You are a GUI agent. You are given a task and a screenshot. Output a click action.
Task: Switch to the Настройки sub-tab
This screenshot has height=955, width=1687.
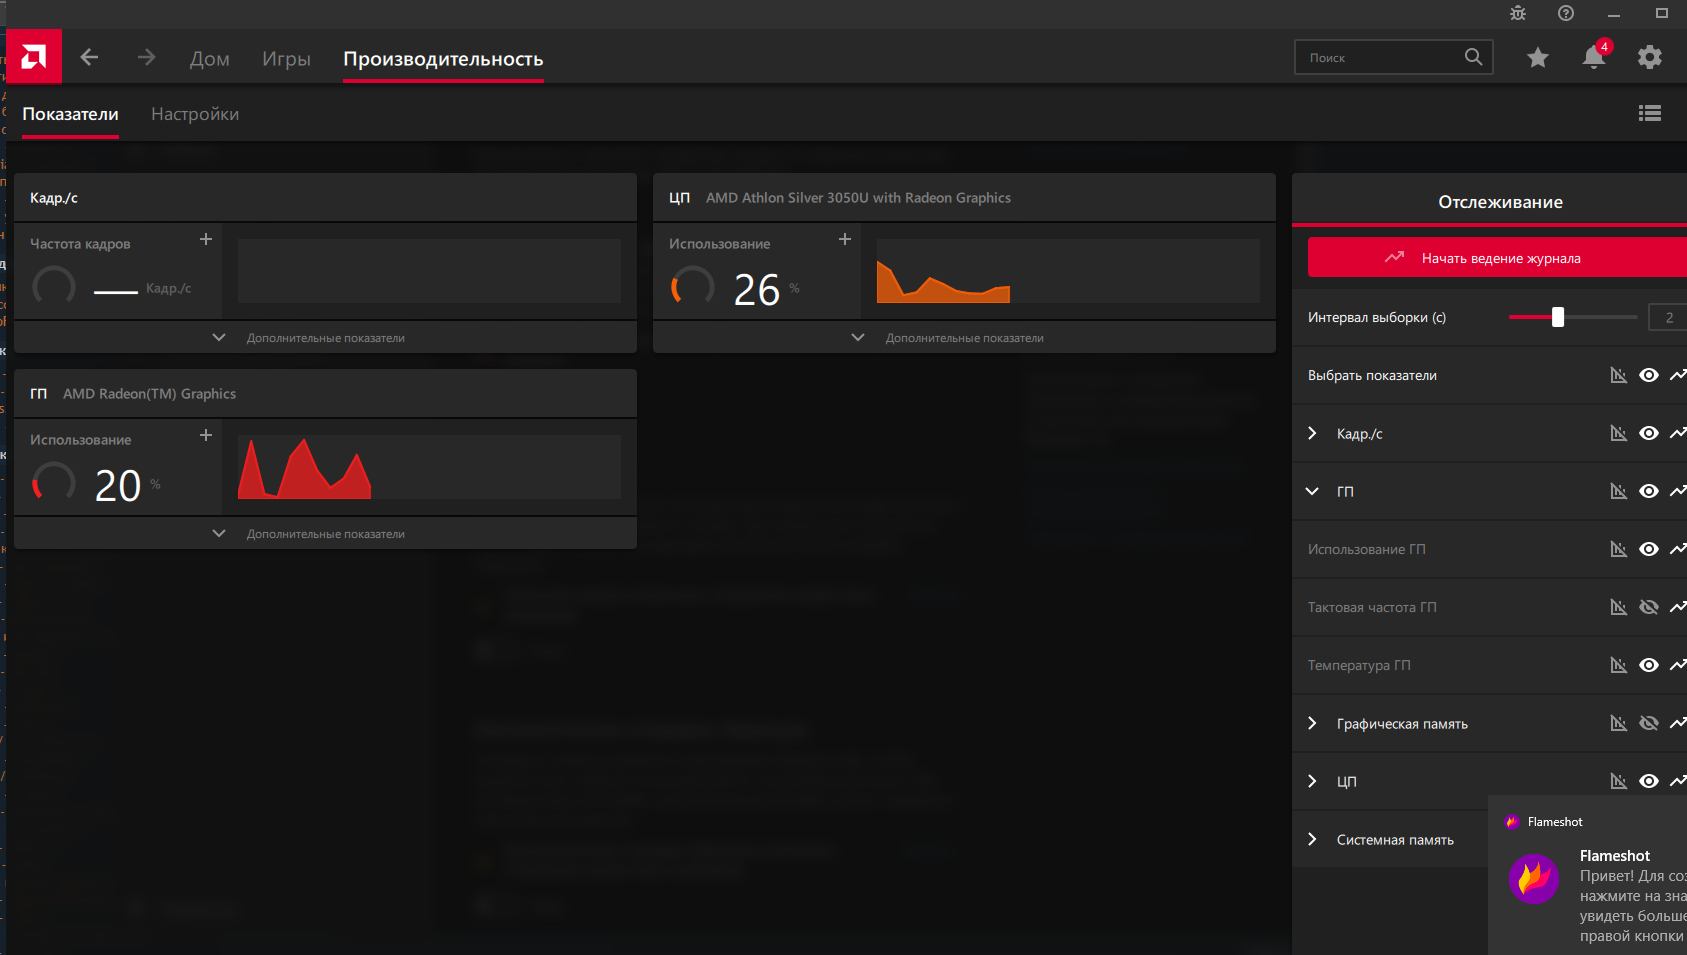[x=195, y=114]
